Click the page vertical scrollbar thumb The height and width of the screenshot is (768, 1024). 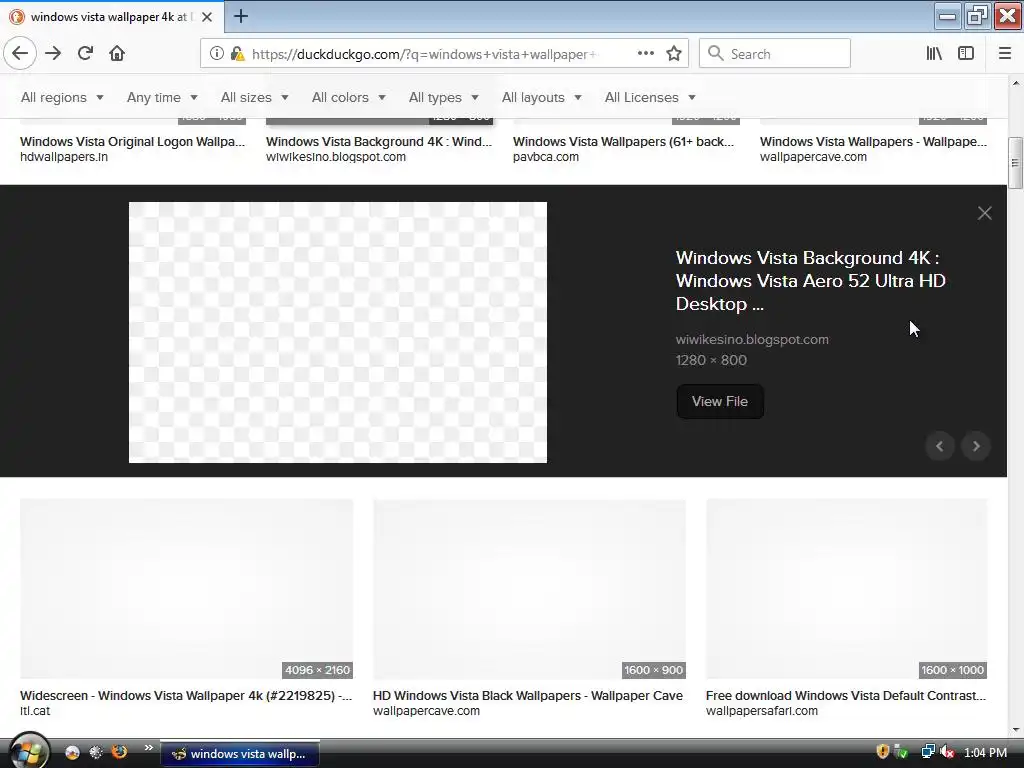tap(1015, 161)
